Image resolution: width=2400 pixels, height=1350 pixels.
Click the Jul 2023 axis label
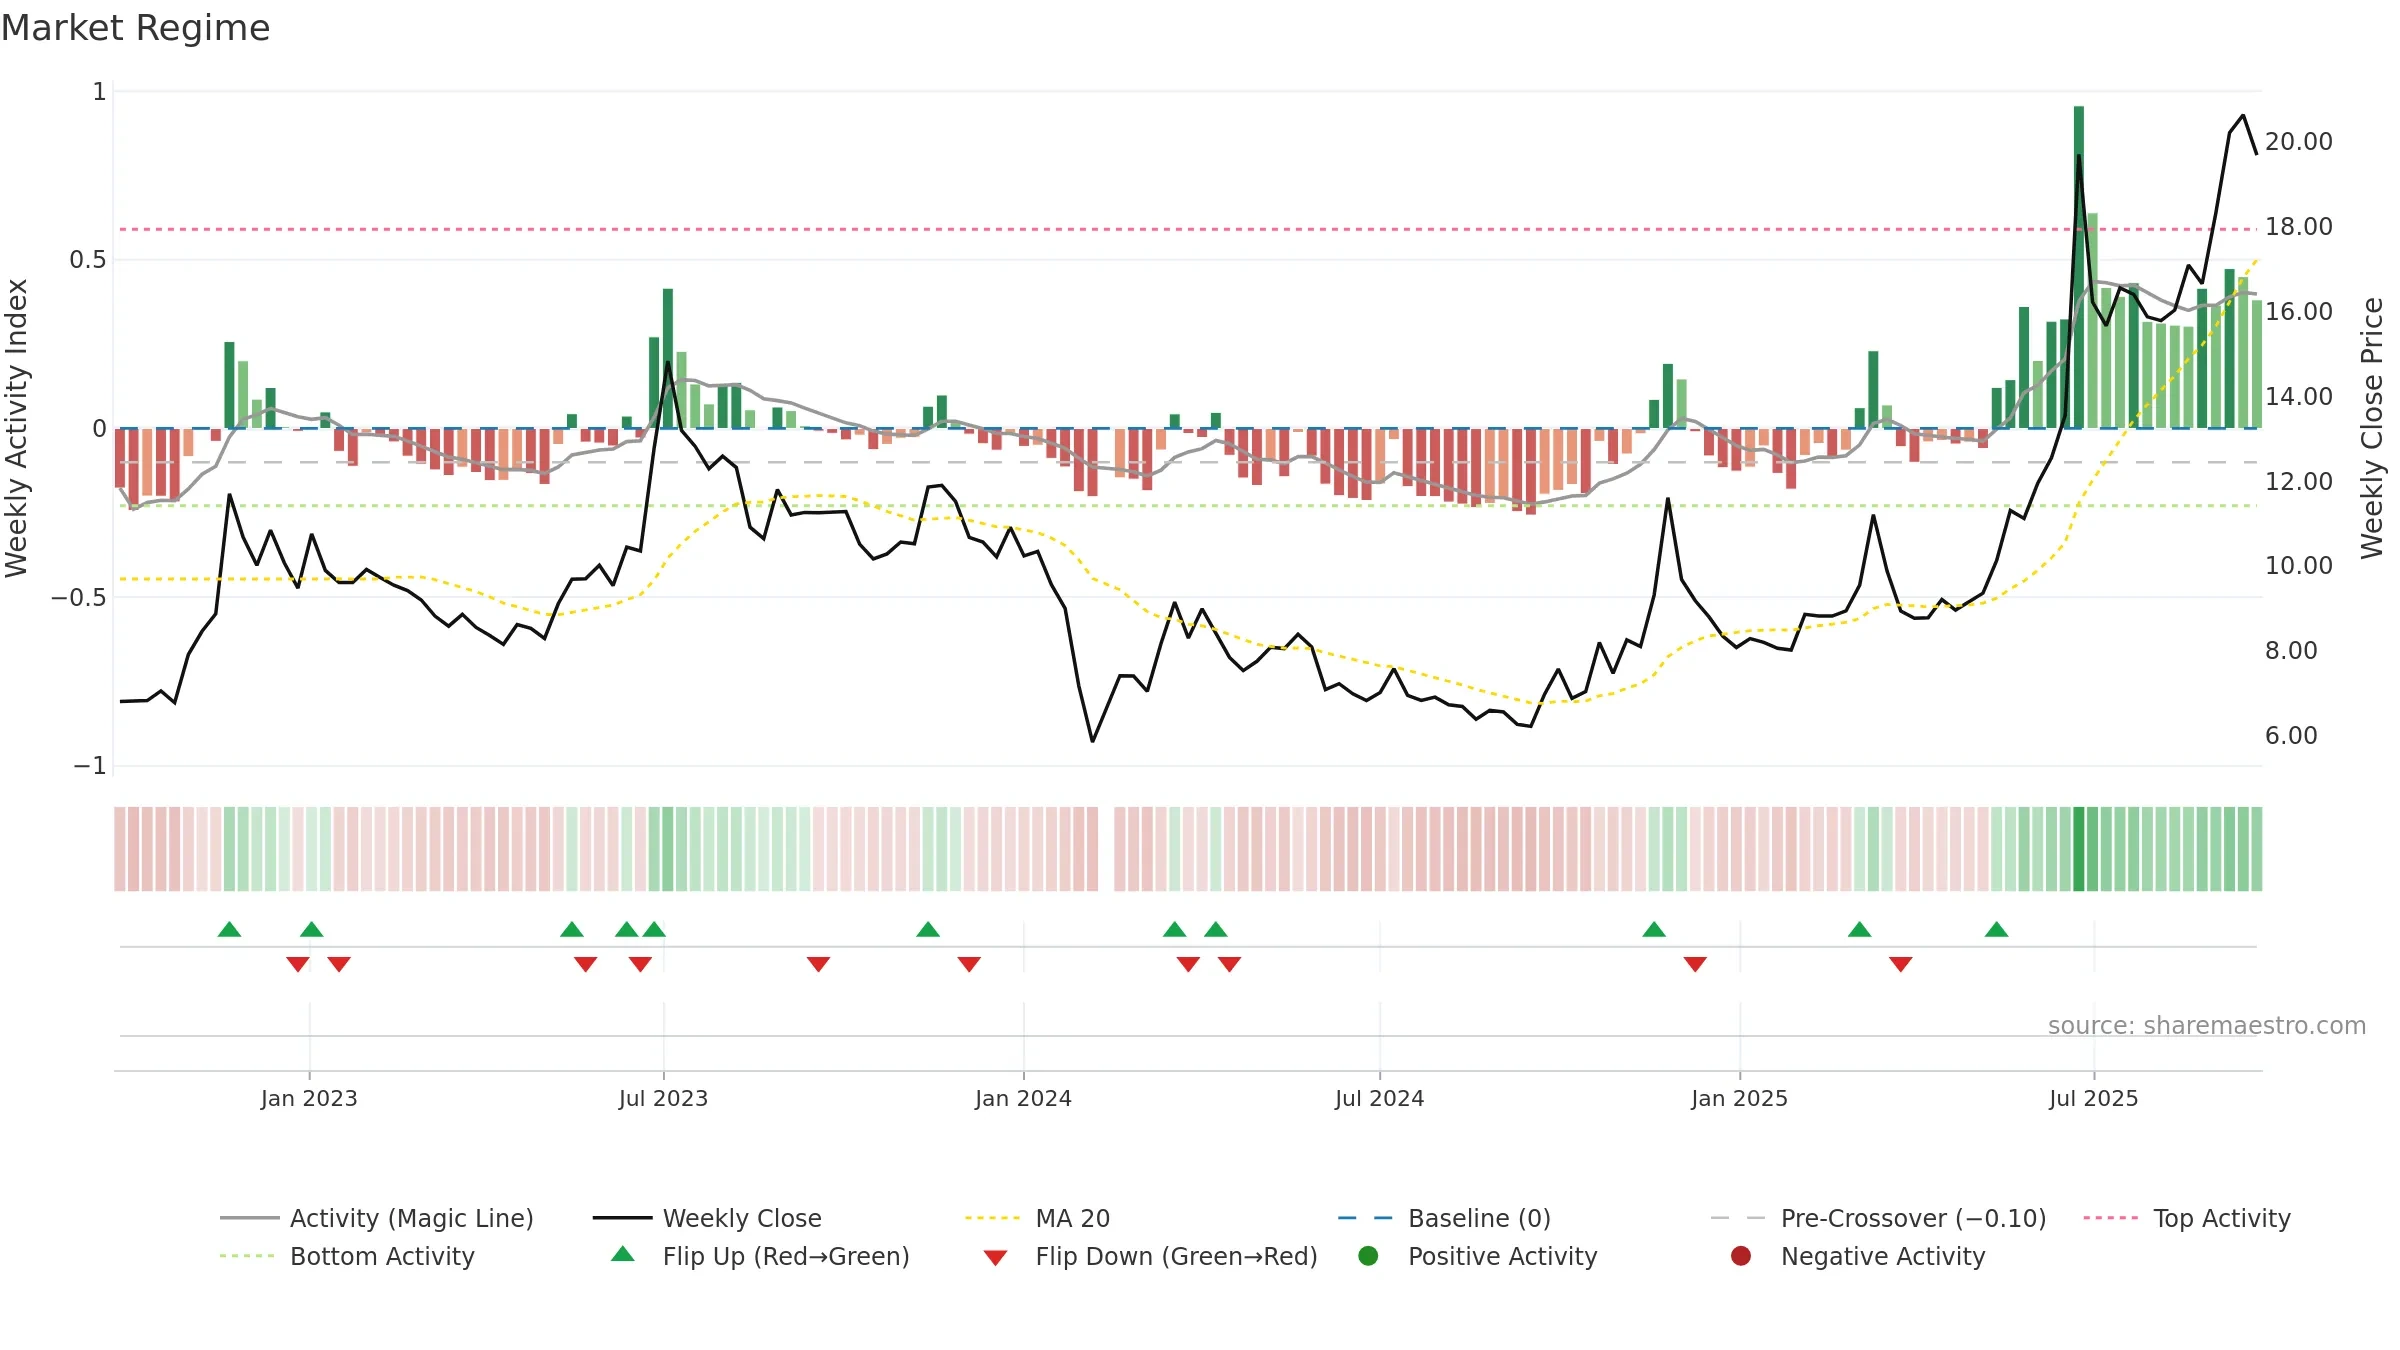pos(663,1098)
